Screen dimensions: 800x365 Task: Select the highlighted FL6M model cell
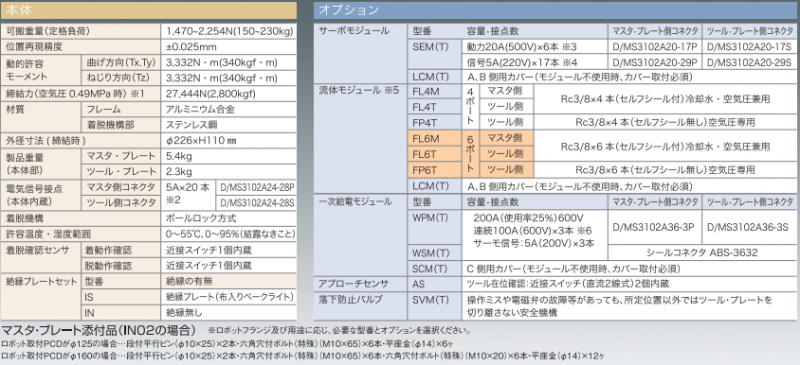tap(434, 138)
